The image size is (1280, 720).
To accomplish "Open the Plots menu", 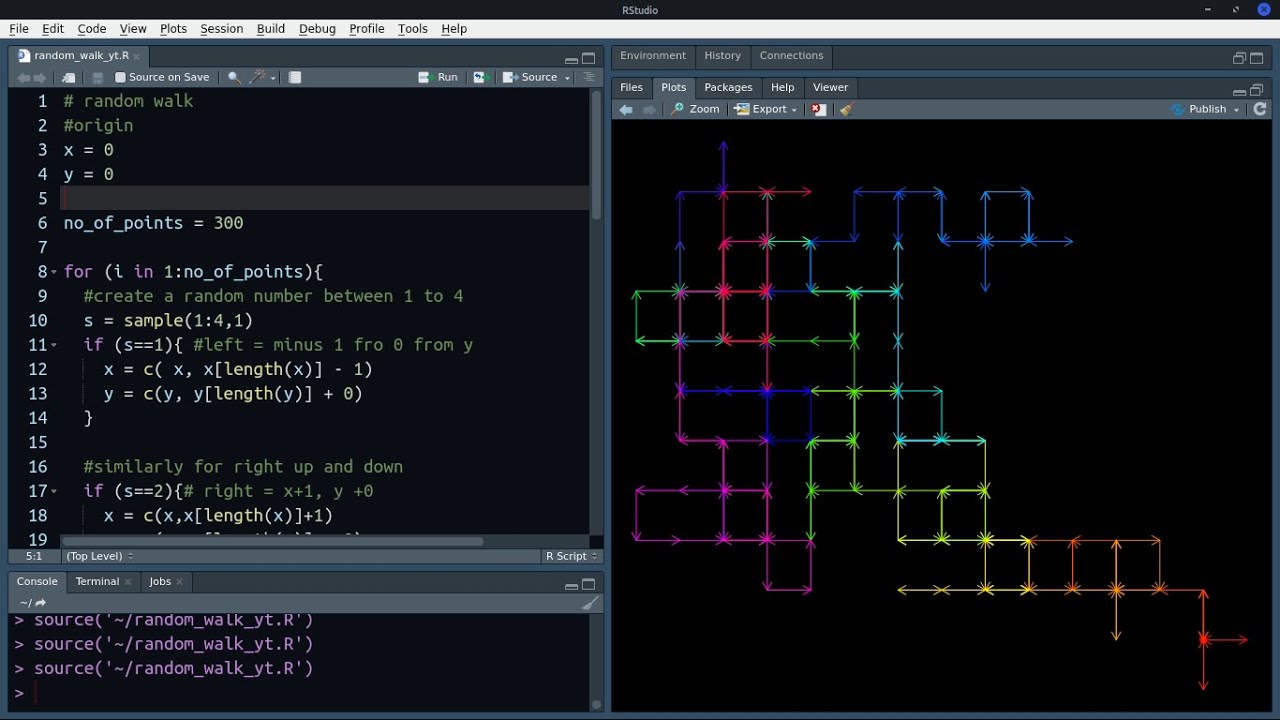I will click(x=173, y=29).
